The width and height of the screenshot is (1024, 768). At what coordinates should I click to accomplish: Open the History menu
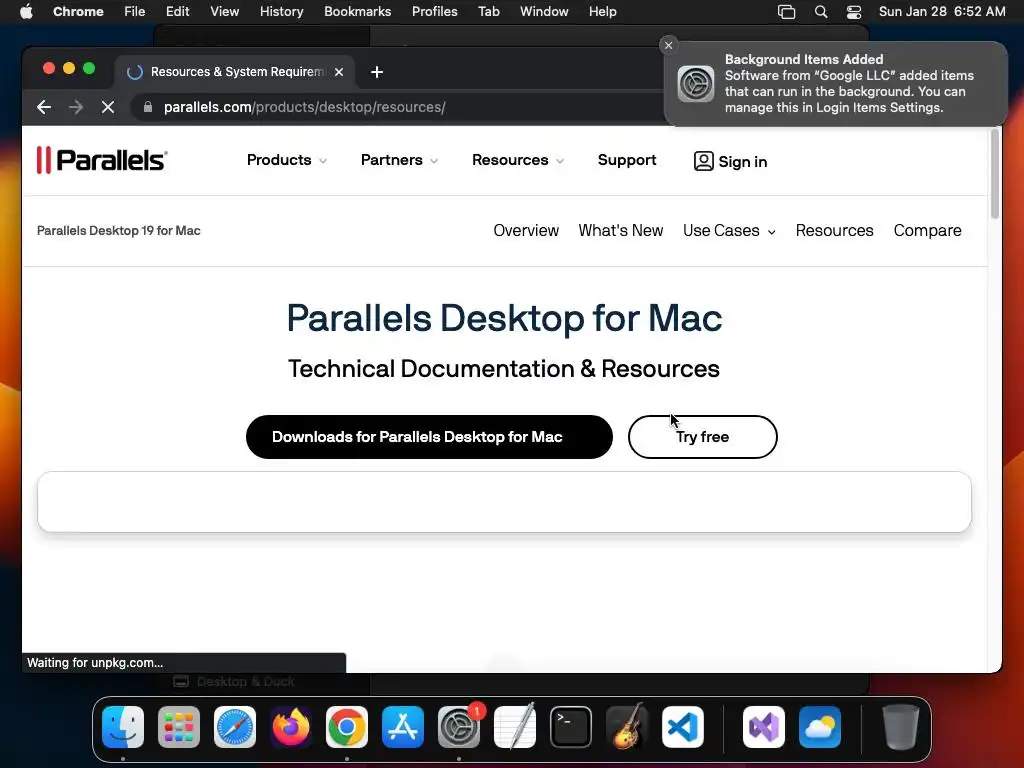281,12
